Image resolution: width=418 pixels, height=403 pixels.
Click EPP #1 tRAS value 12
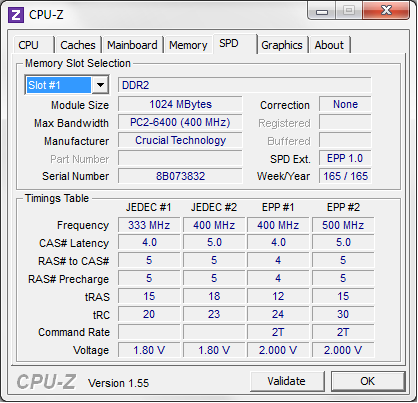coord(278,296)
